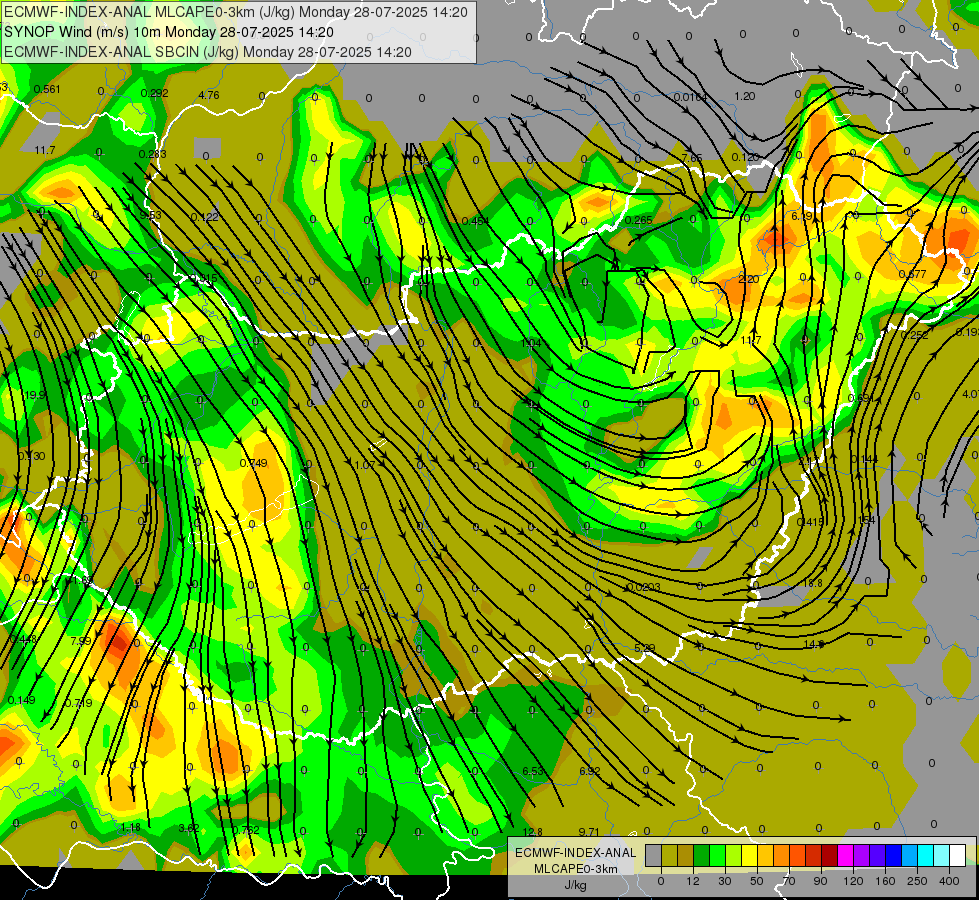Click the '6.19' value on the map
Image resolution: width=979 pixels, height=900 pixels.
coord(802,216)
